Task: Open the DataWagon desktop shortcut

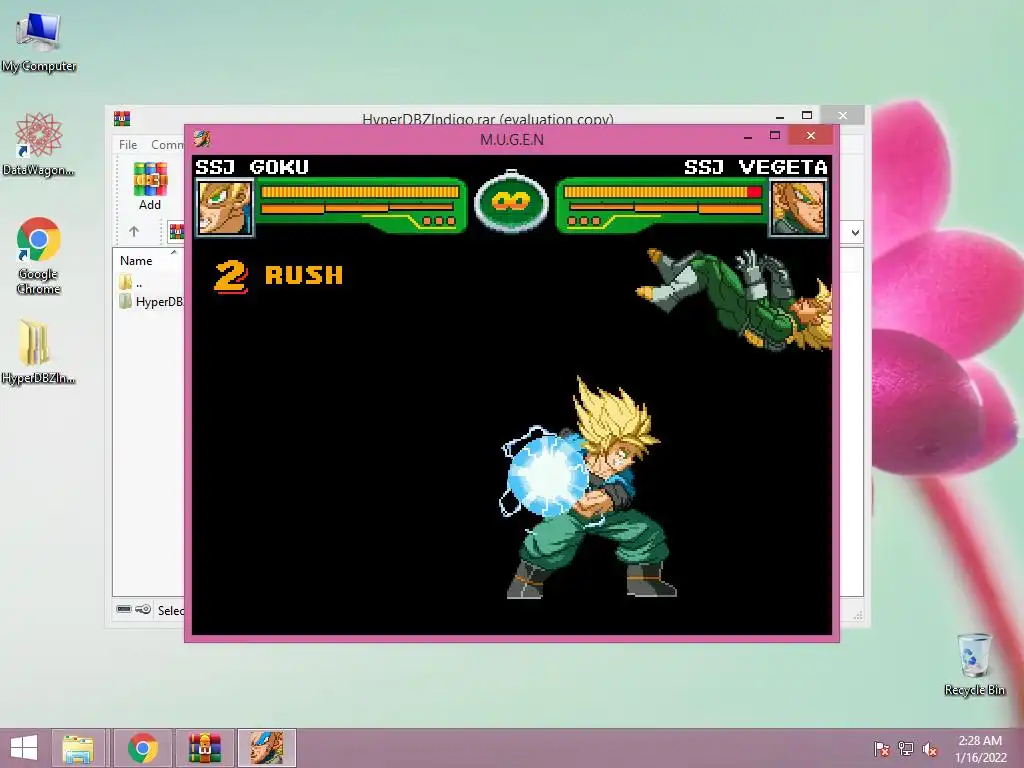Action: click(x=39, y=144)
